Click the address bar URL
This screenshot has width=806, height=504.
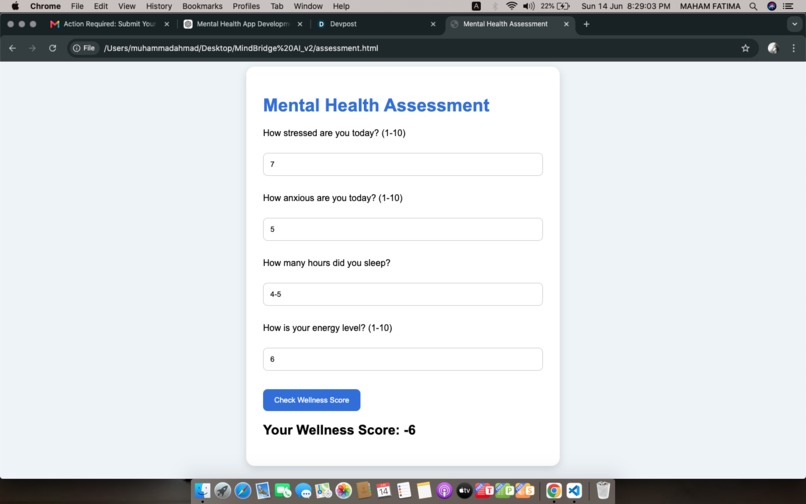pos(241,48)
